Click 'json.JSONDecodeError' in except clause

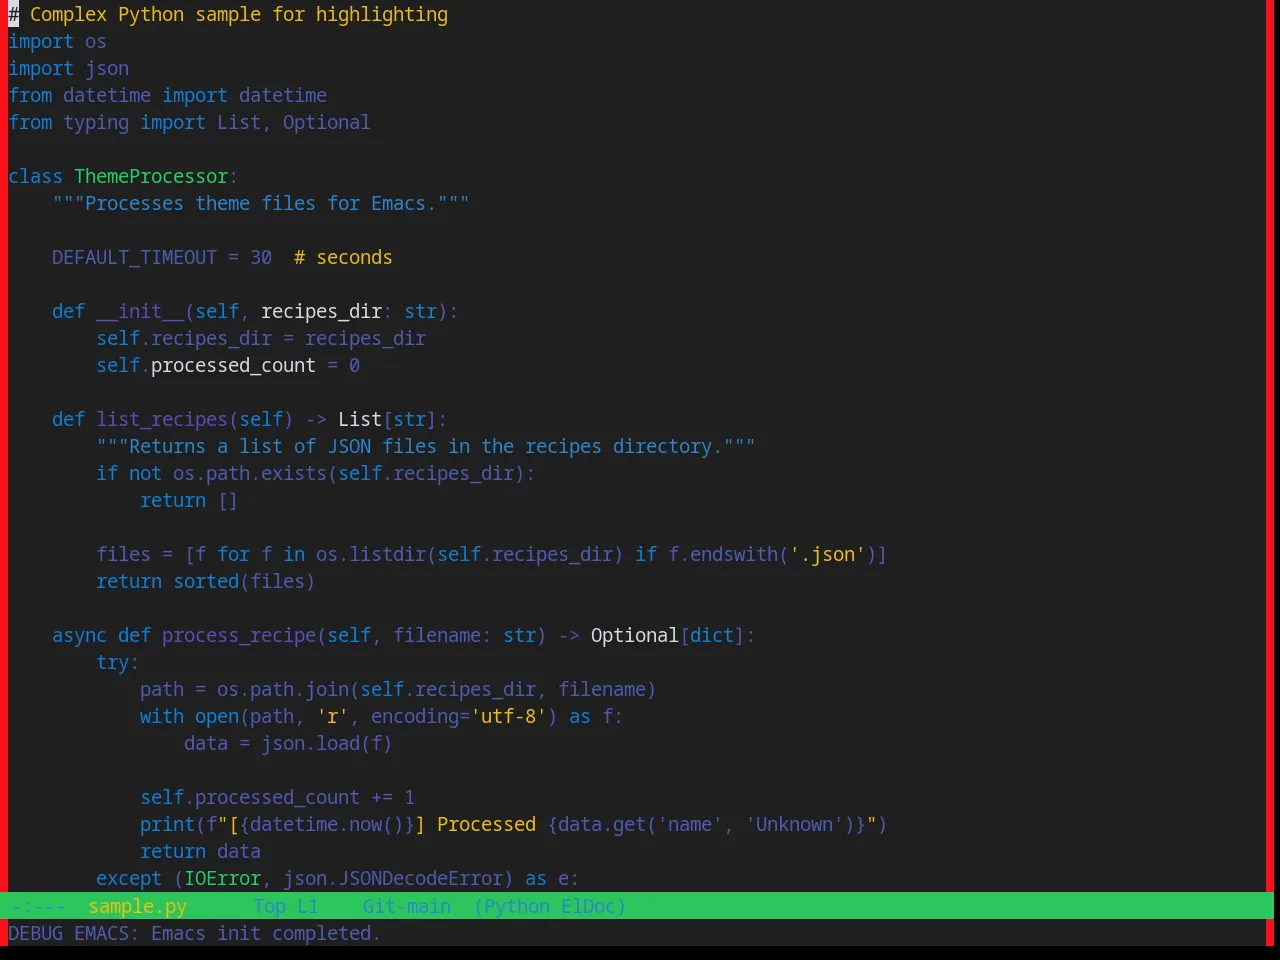pos(393,878)
